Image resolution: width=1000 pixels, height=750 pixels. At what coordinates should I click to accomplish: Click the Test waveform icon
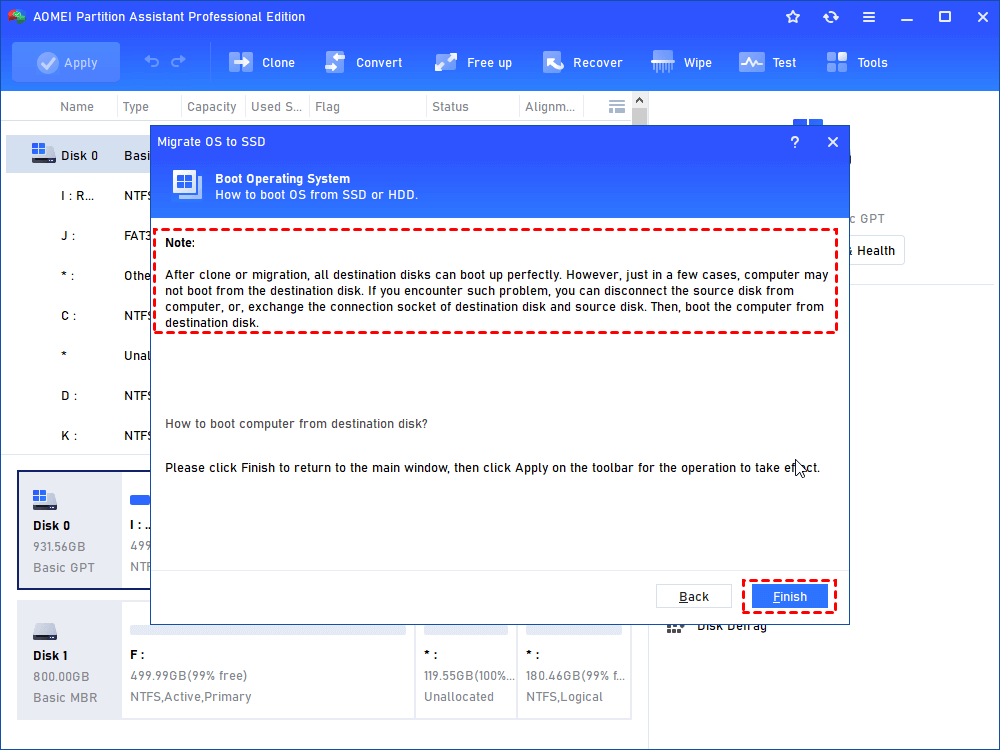751,62
